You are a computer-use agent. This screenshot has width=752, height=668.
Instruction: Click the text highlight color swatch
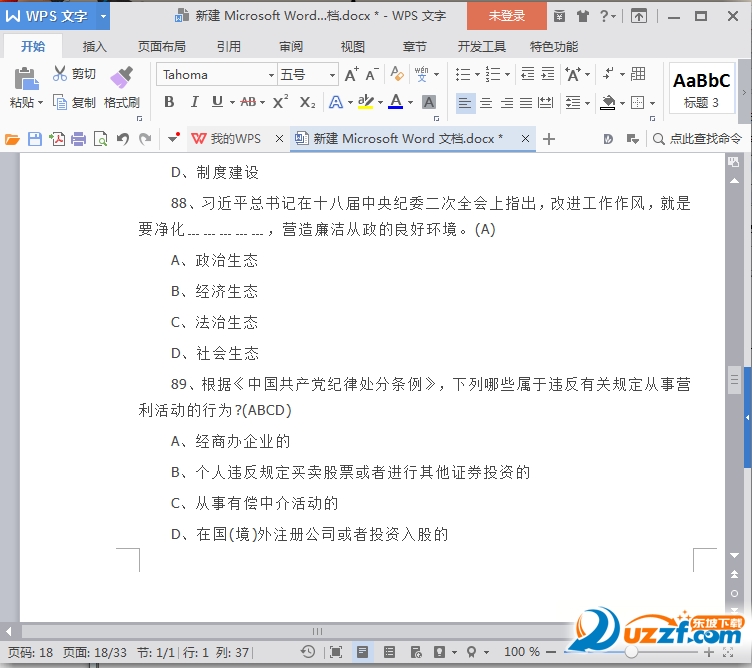coord(365,102)
